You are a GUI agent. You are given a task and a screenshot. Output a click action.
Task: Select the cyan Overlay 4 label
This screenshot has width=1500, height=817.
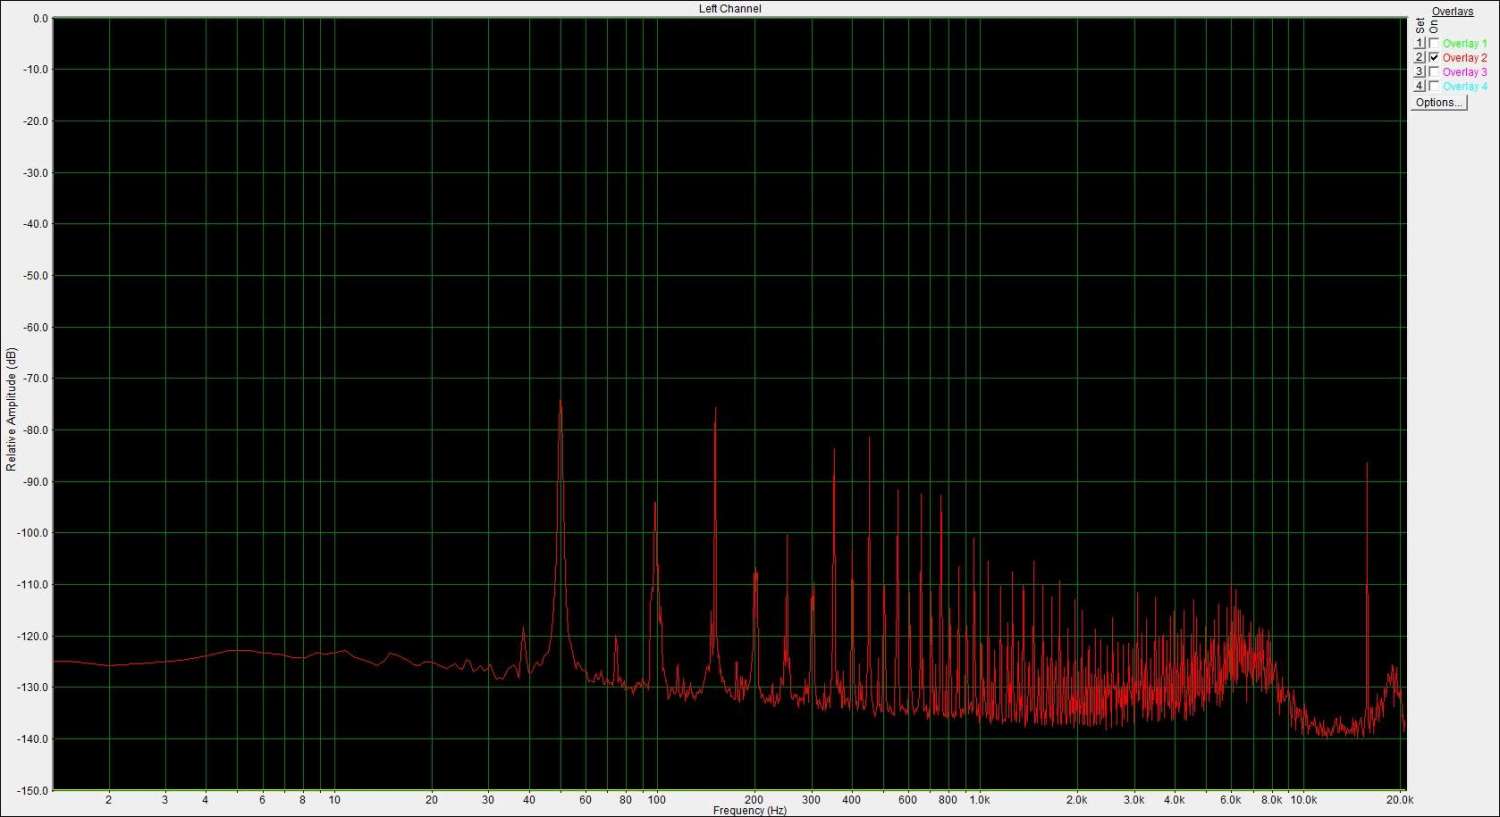[1464, 86]
